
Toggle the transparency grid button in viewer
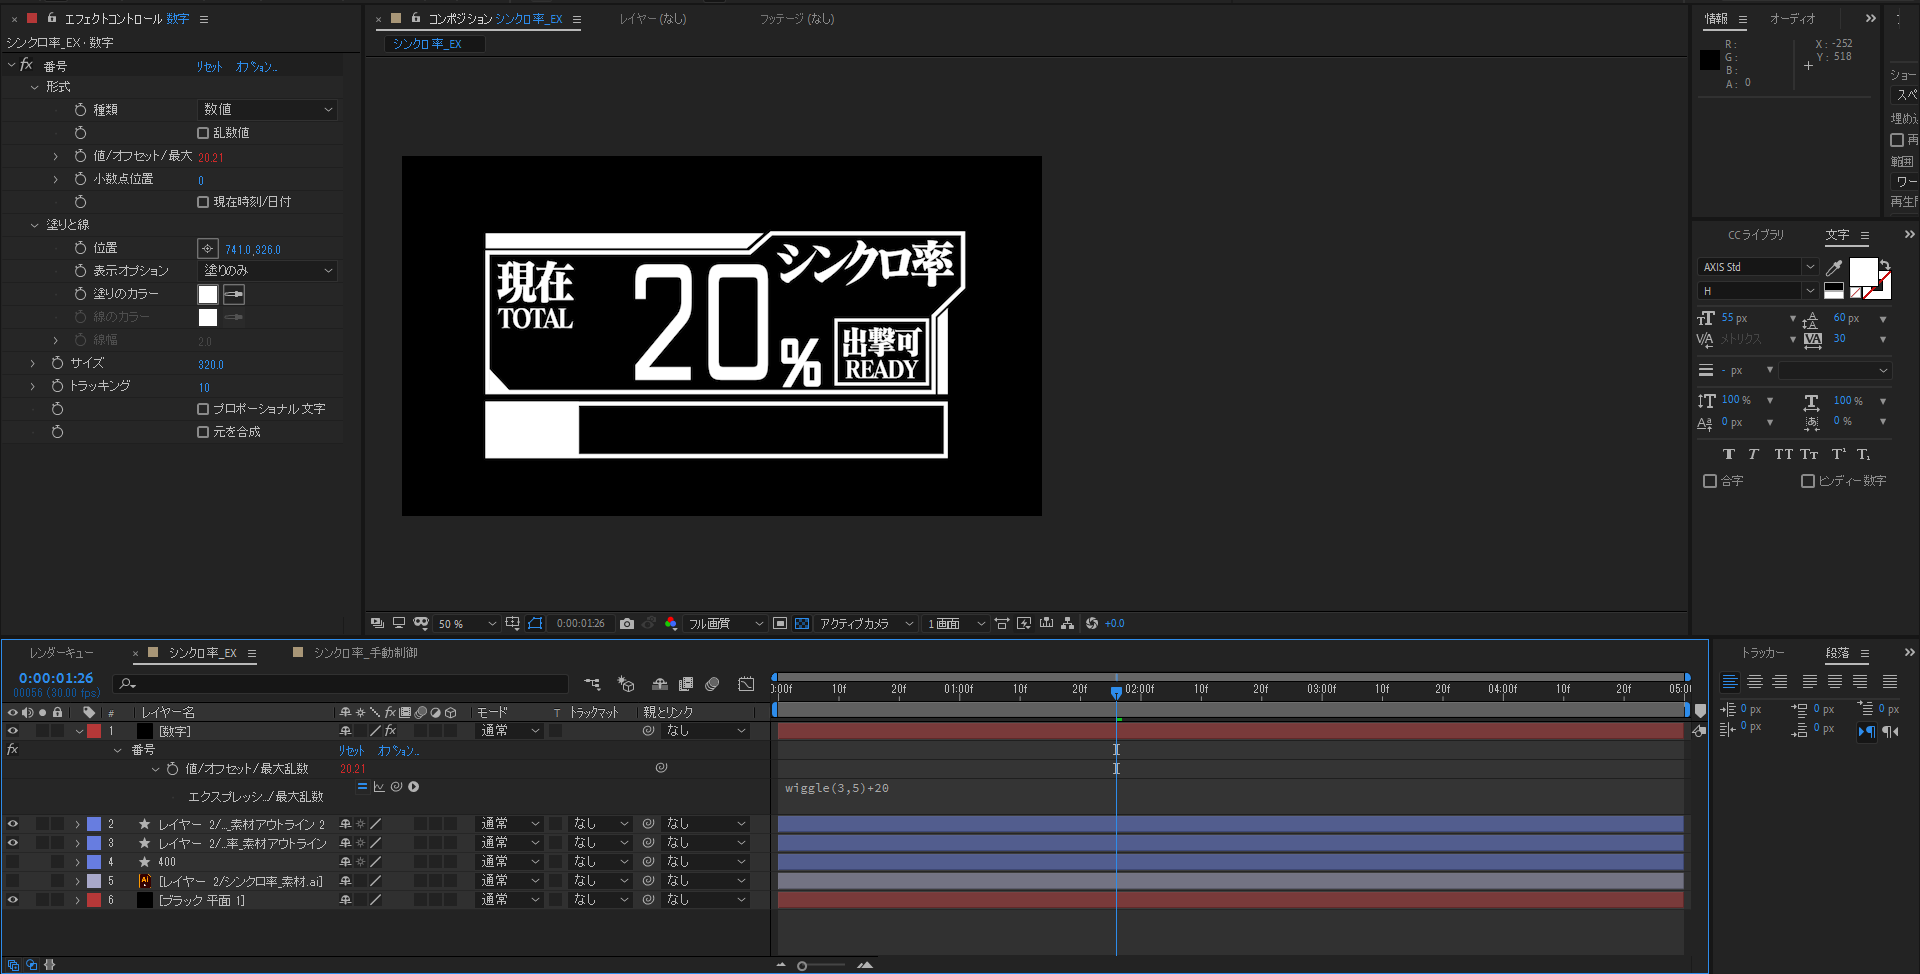pos(802,624)
